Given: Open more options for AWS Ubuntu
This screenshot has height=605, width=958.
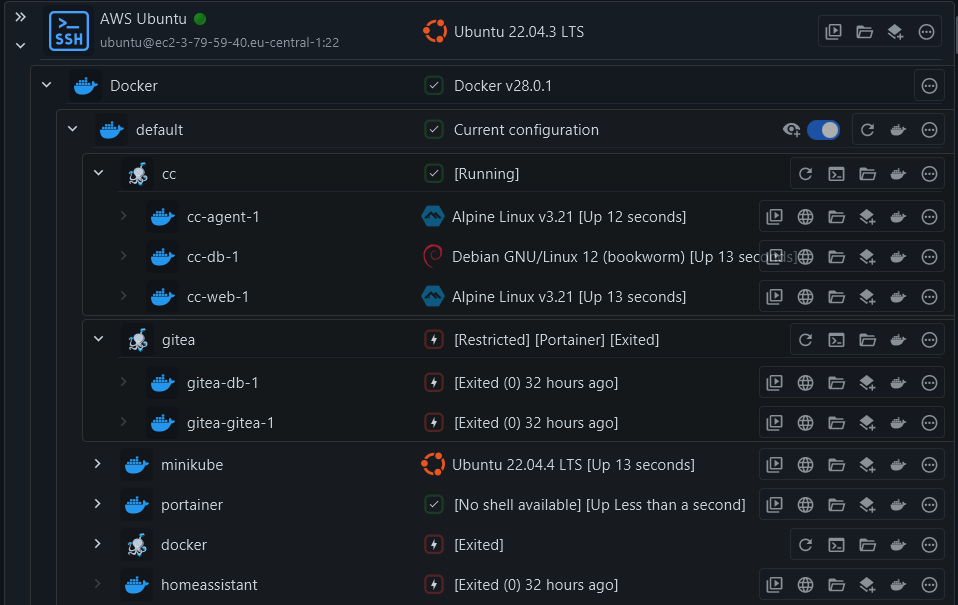Looking at the screenshot, I should pyautogui.click(x=926, y=32).
